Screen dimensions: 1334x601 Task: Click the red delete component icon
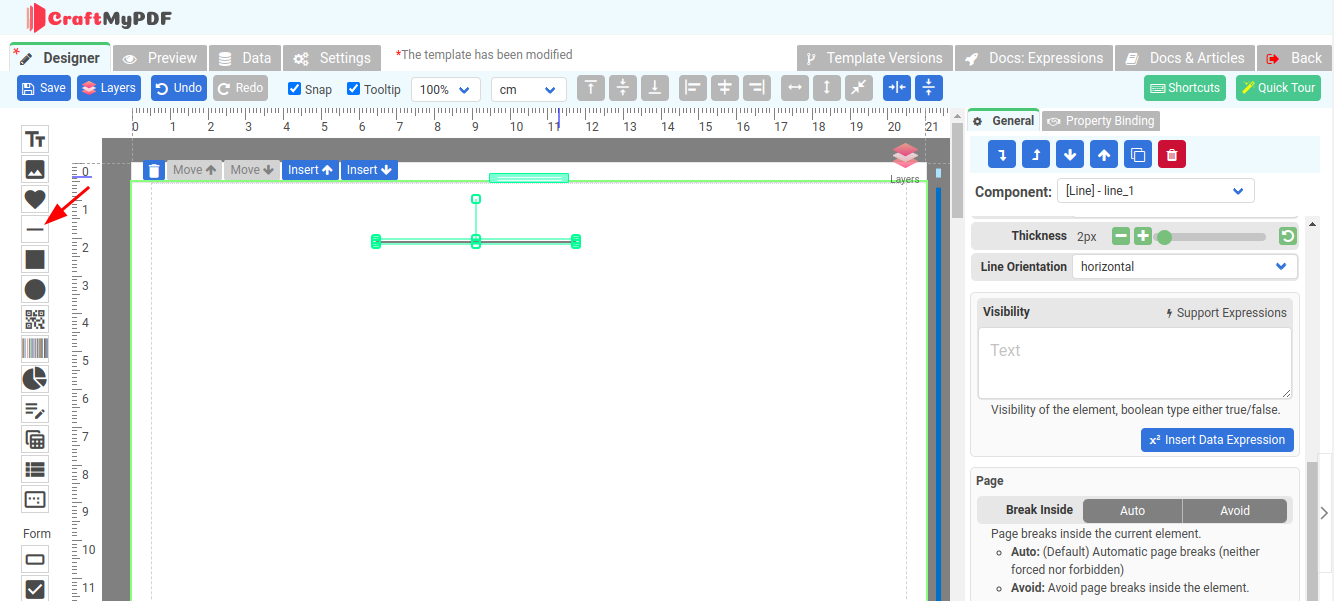[1171, 155]
